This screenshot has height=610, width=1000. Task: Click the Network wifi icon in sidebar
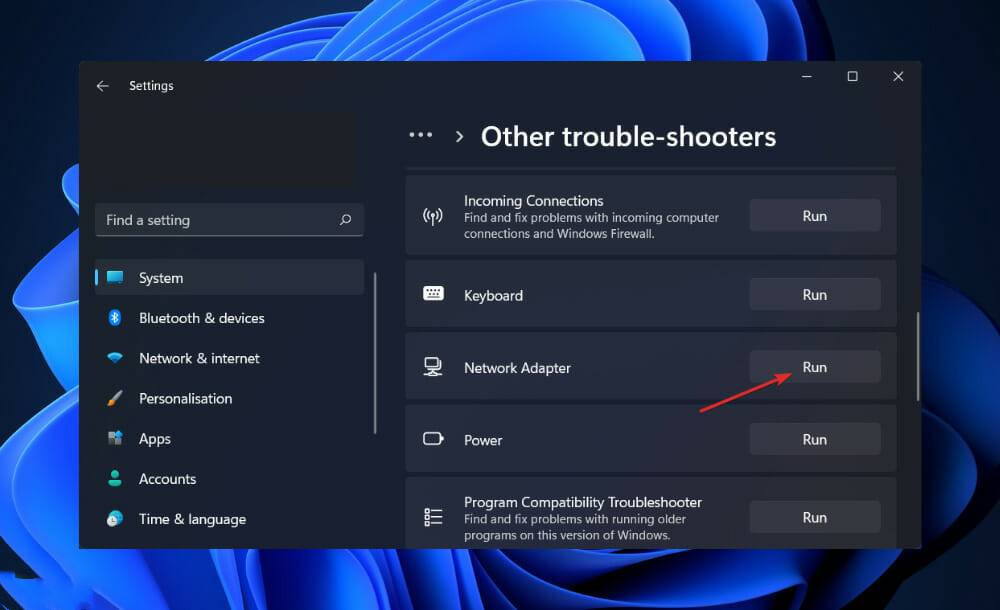[x=115, y=357]
